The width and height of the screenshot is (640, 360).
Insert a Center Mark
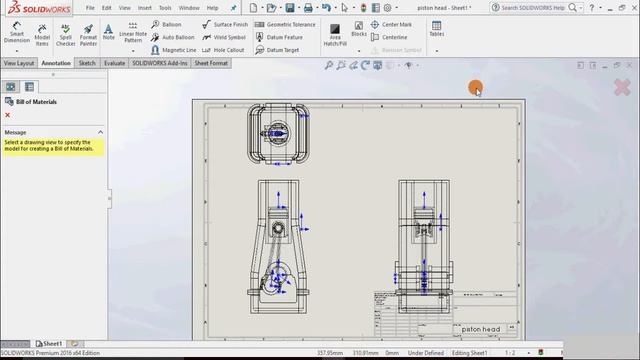(x=391, y=24)
